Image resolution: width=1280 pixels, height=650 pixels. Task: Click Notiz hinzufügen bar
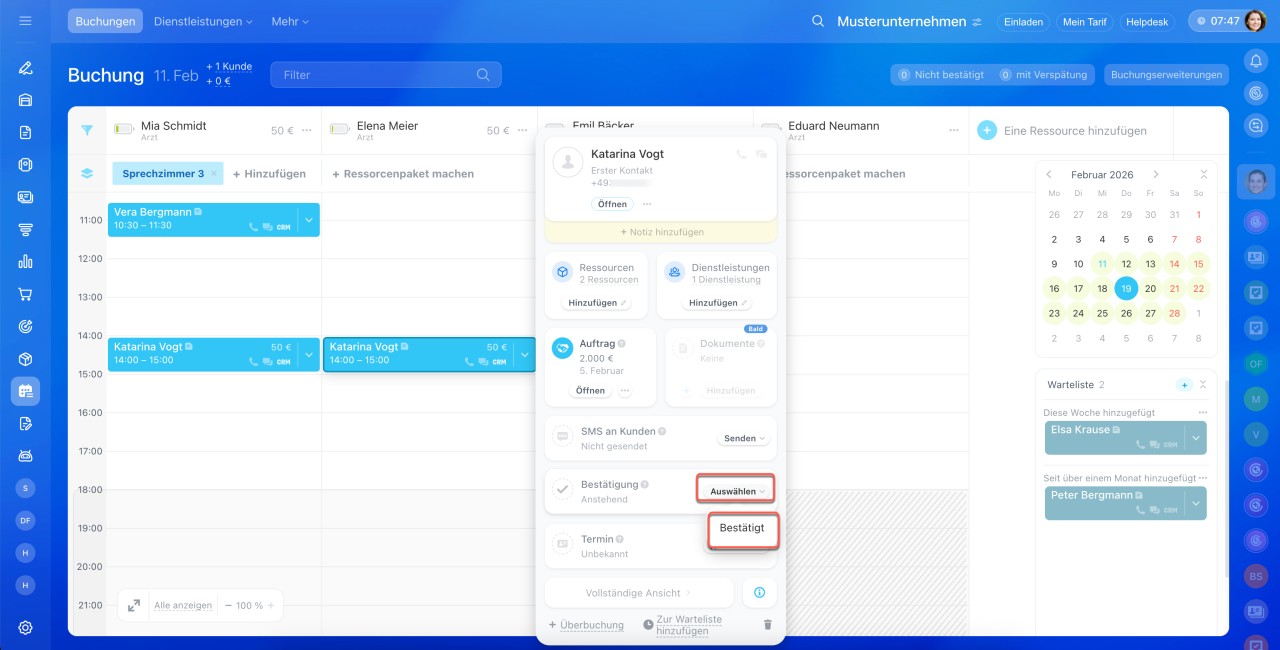(x=661, y=232)
